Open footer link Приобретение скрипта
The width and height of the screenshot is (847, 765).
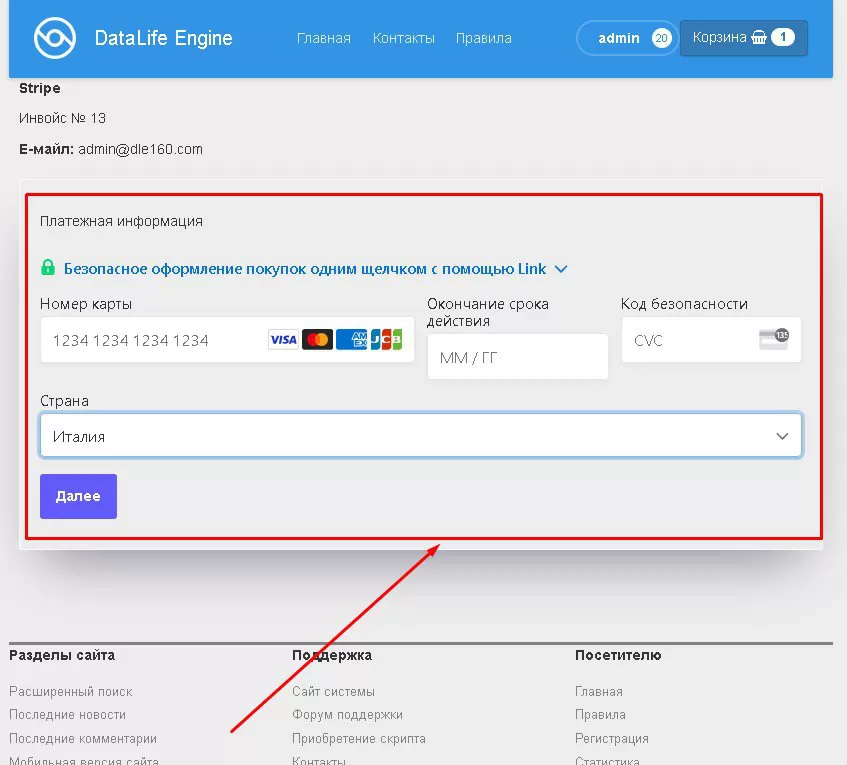pos(359,739)
